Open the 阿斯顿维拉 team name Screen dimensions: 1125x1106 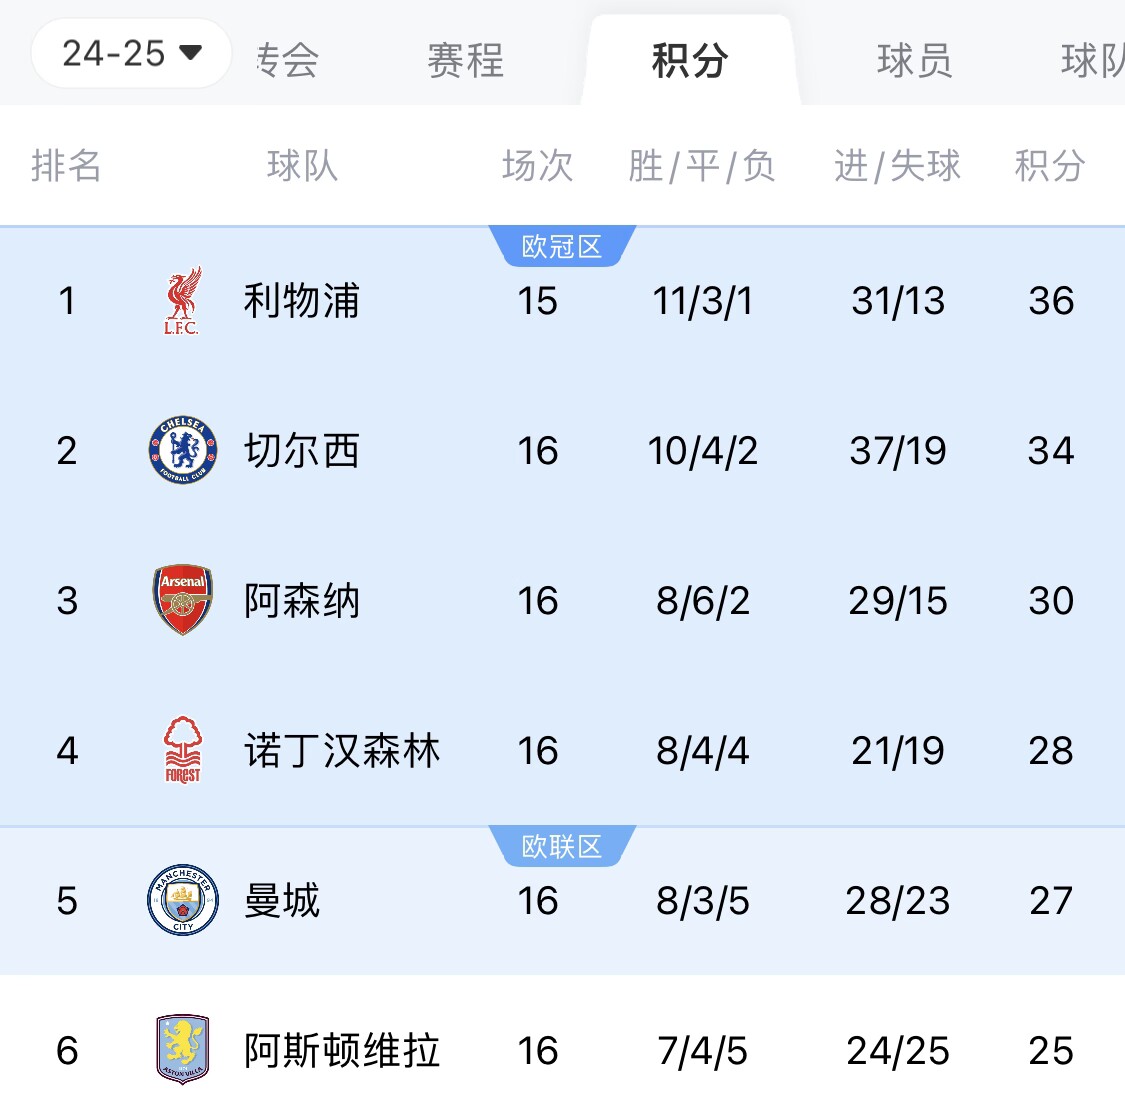click(341, 1050)
